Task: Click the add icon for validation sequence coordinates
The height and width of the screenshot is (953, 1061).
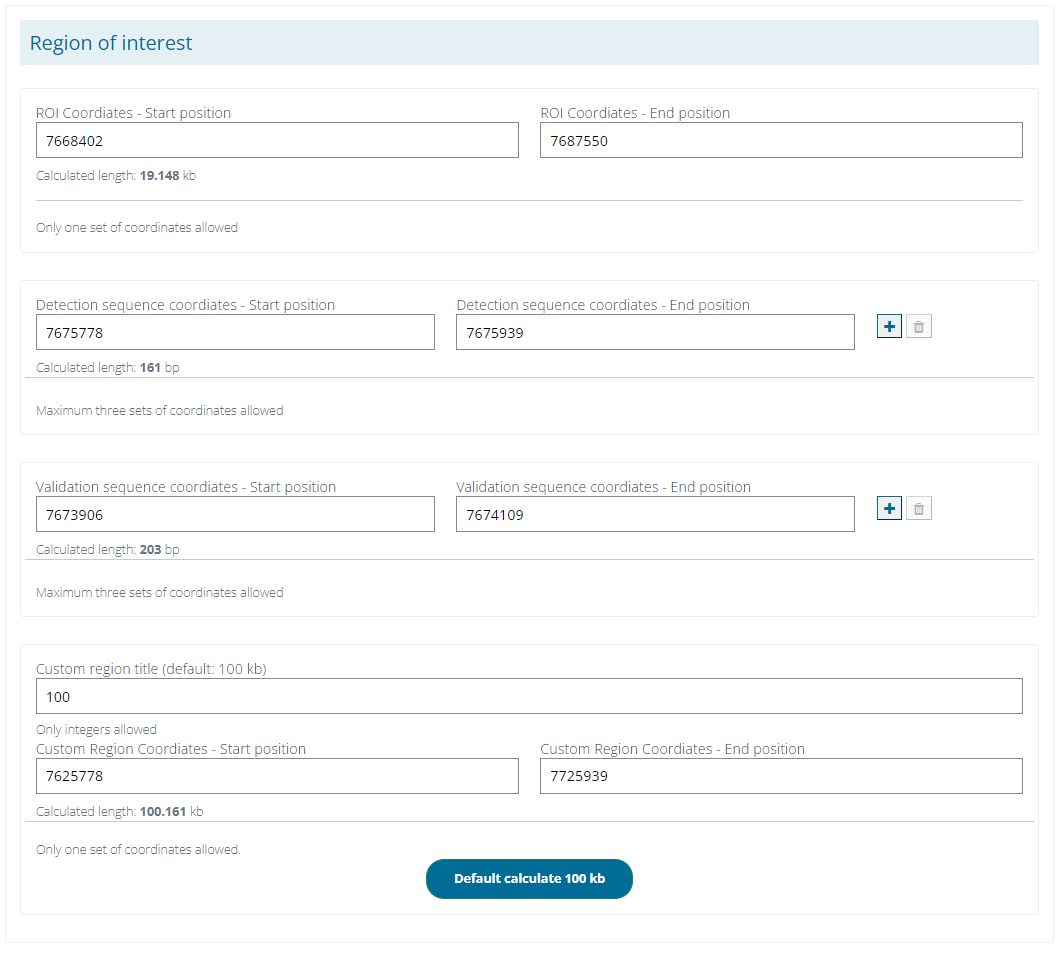Action: click(889, 508)
